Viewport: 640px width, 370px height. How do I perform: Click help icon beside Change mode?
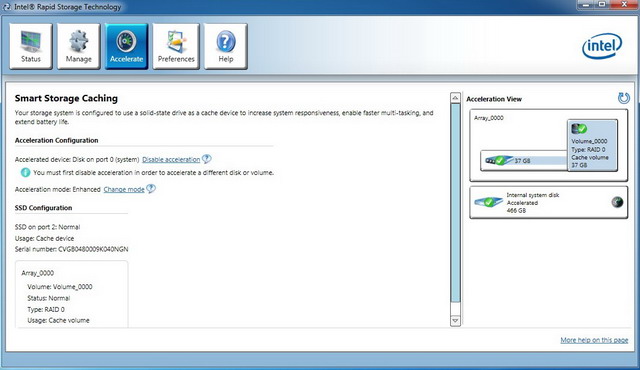pyautogui.click(x=151, y=188)
